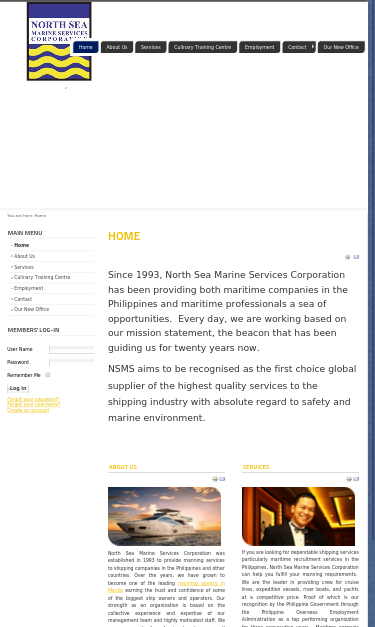
Task: Open the waiter photo under Services
Action: coord(298,516)
